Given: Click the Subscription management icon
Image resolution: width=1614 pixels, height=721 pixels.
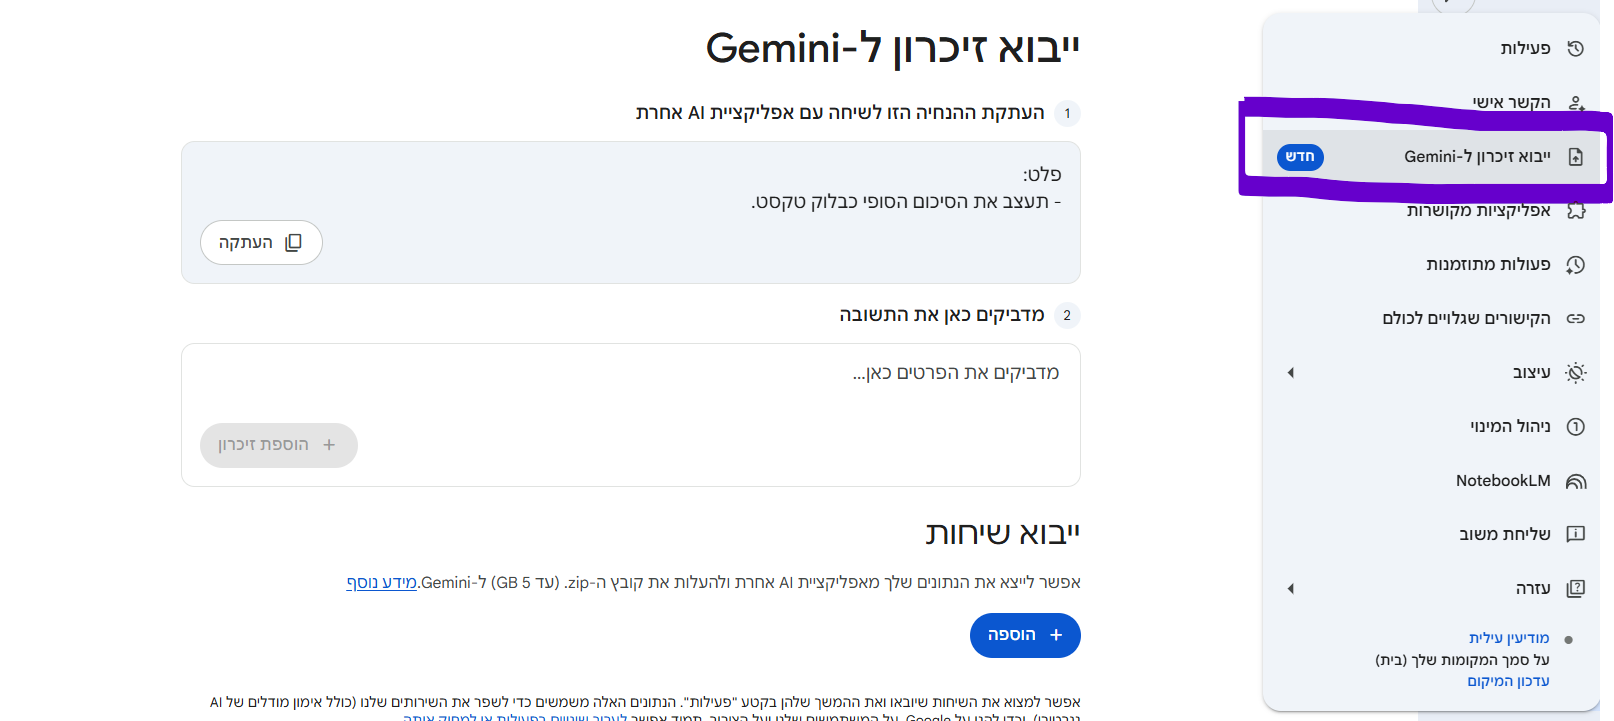Looking at the screenshot, I should click(1575, 427).
